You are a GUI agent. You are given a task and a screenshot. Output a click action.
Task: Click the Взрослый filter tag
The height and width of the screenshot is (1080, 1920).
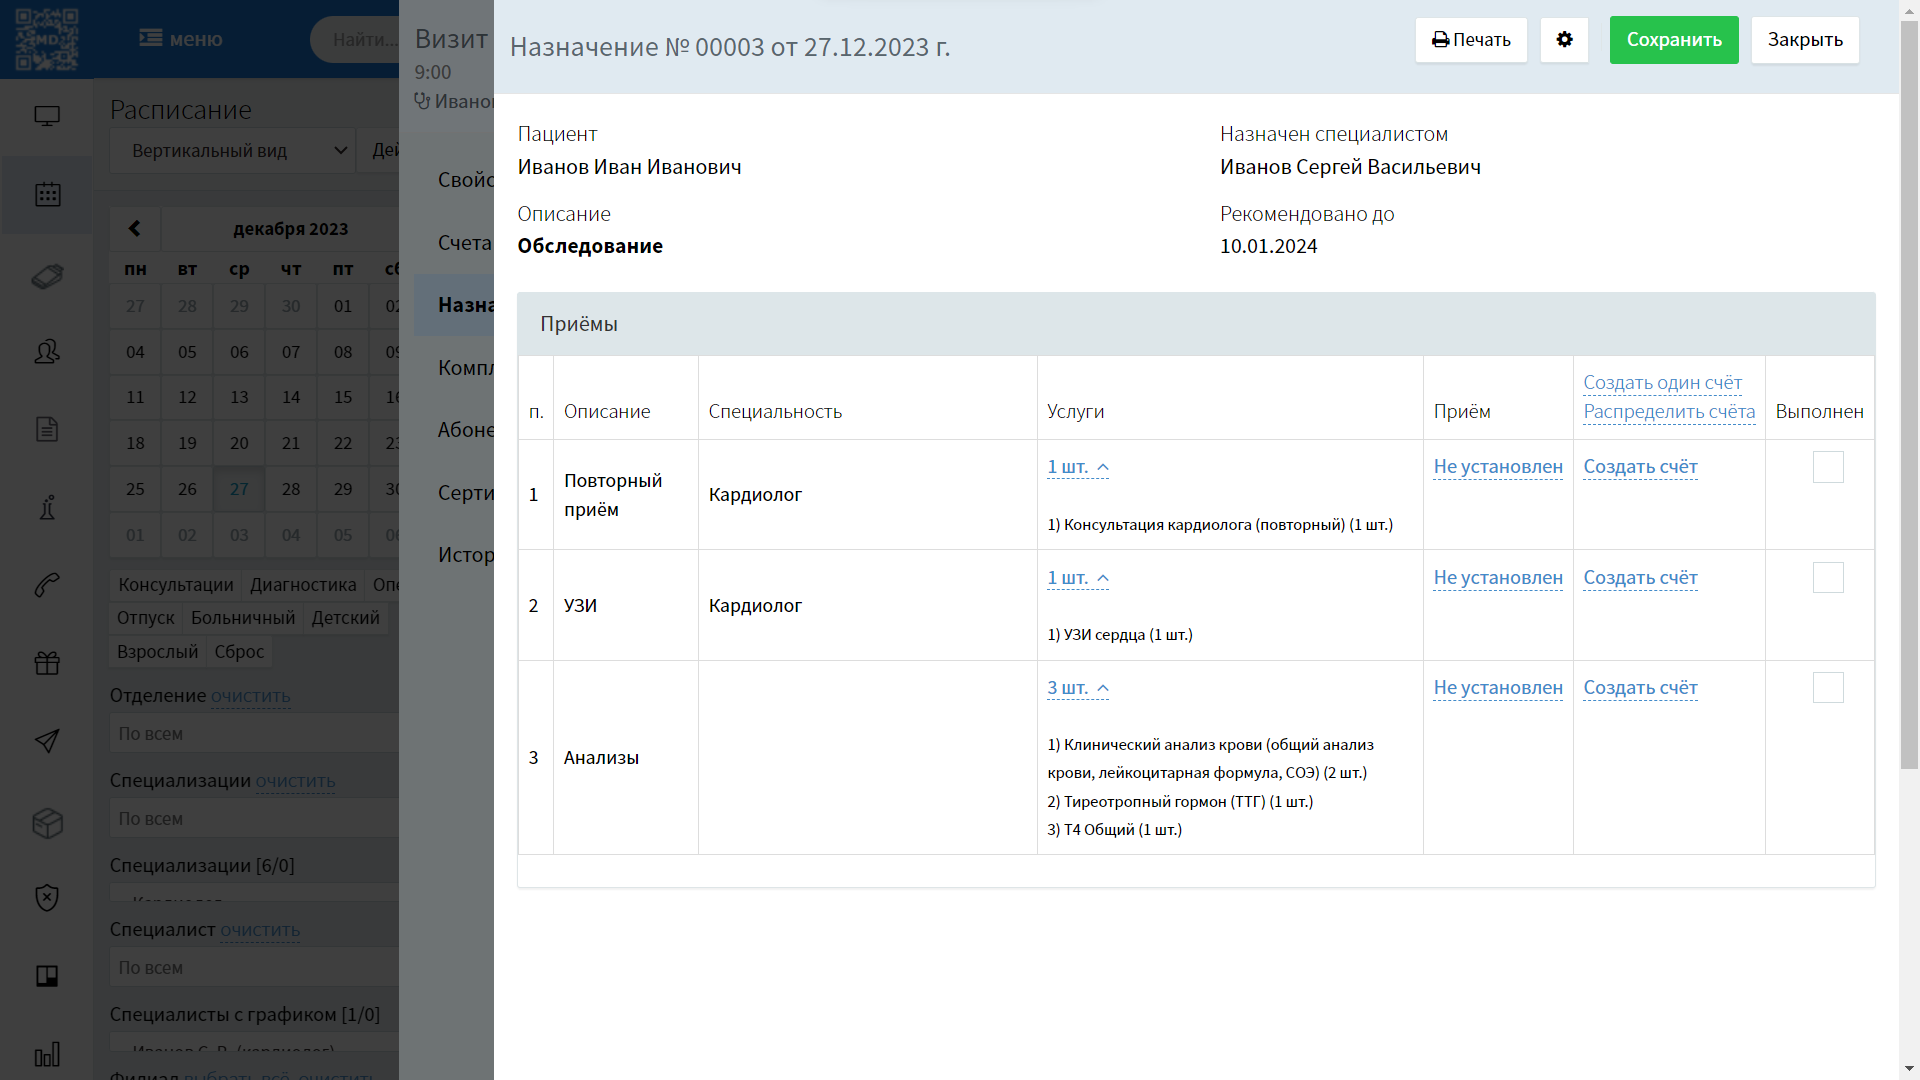coord(158,652)
